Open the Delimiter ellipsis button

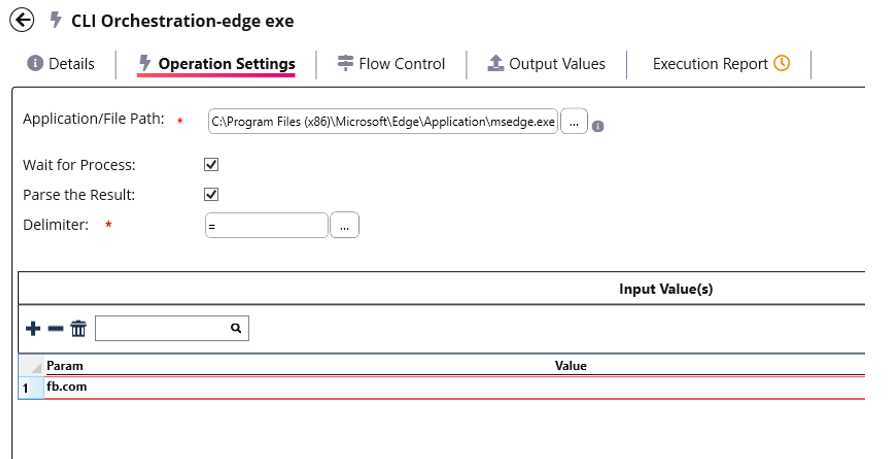[x=345, y=225]
